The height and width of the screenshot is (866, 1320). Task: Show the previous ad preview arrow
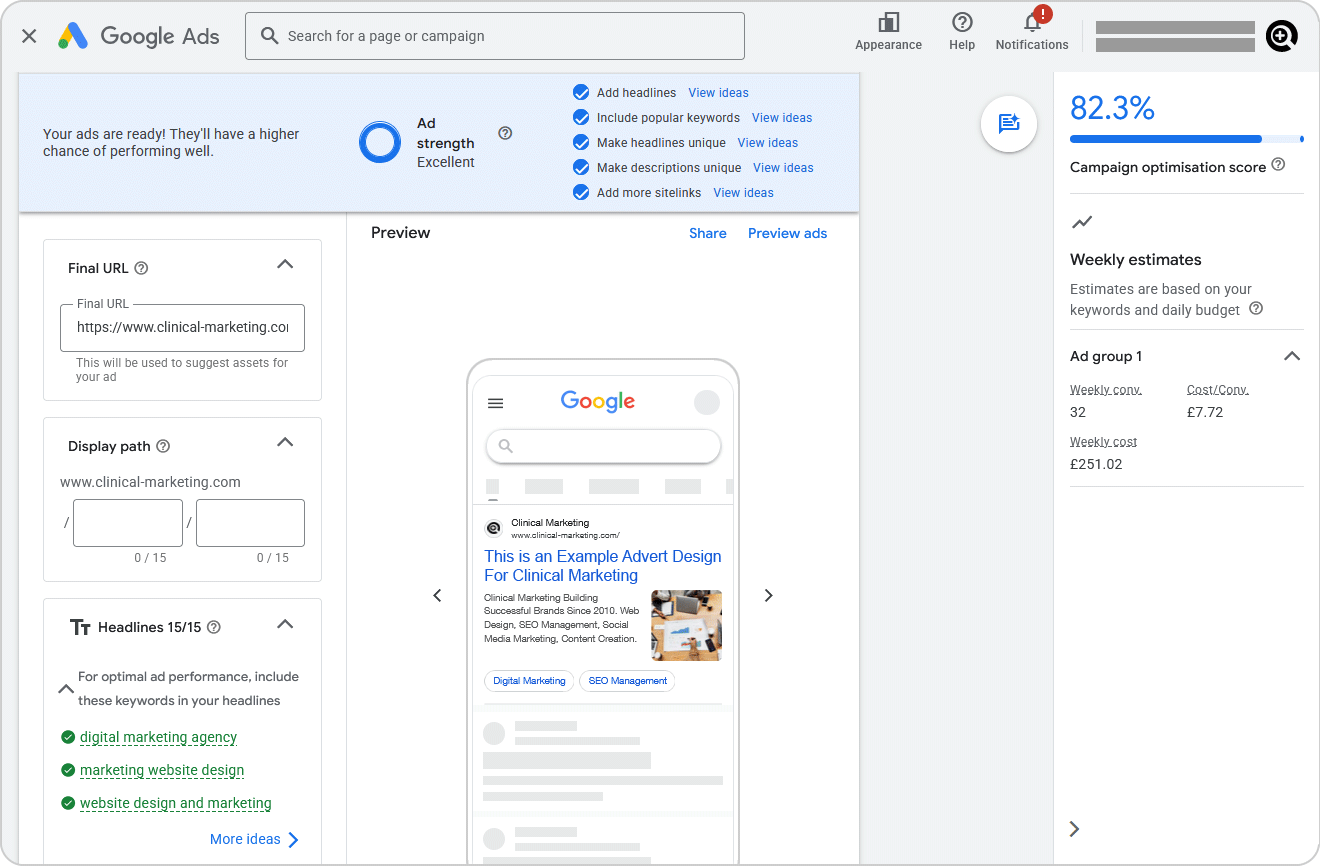[437, 595]
